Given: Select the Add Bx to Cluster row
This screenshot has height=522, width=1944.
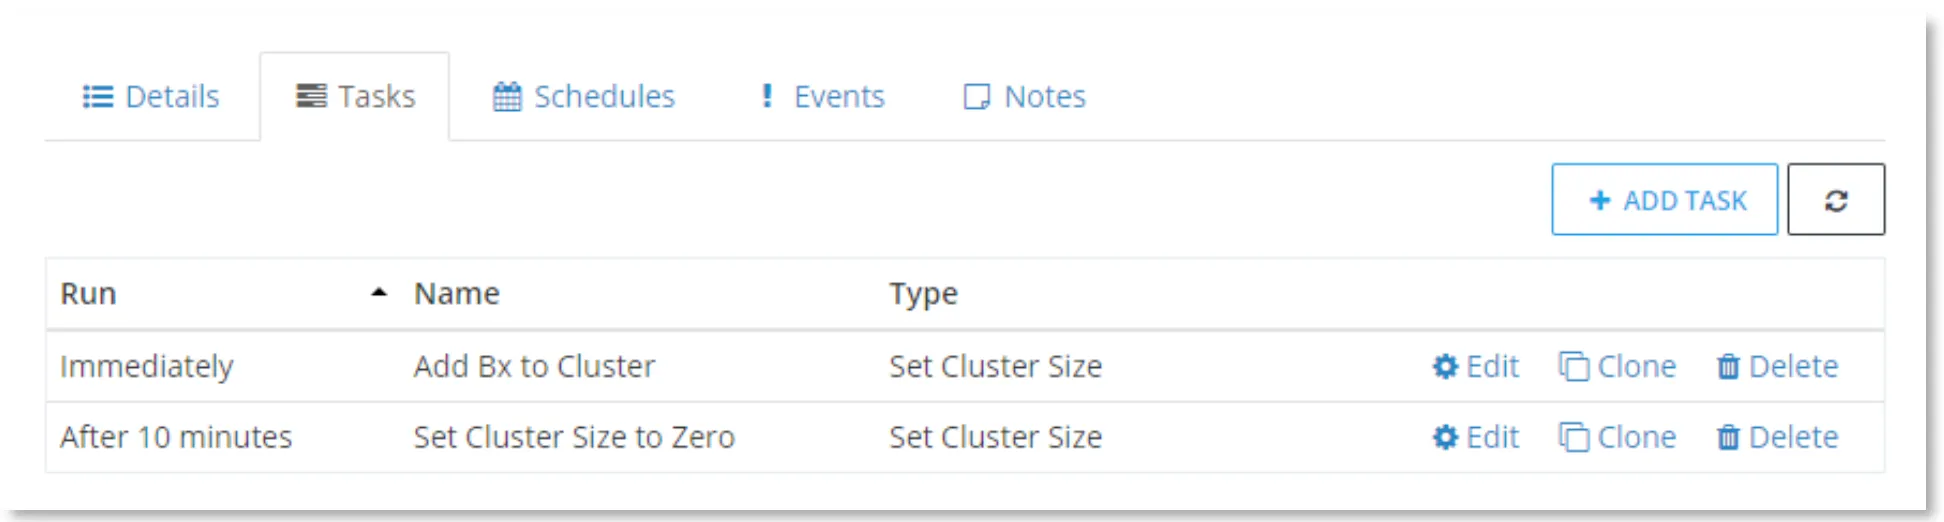Looking at the screenshot, I should pos(965,367).
